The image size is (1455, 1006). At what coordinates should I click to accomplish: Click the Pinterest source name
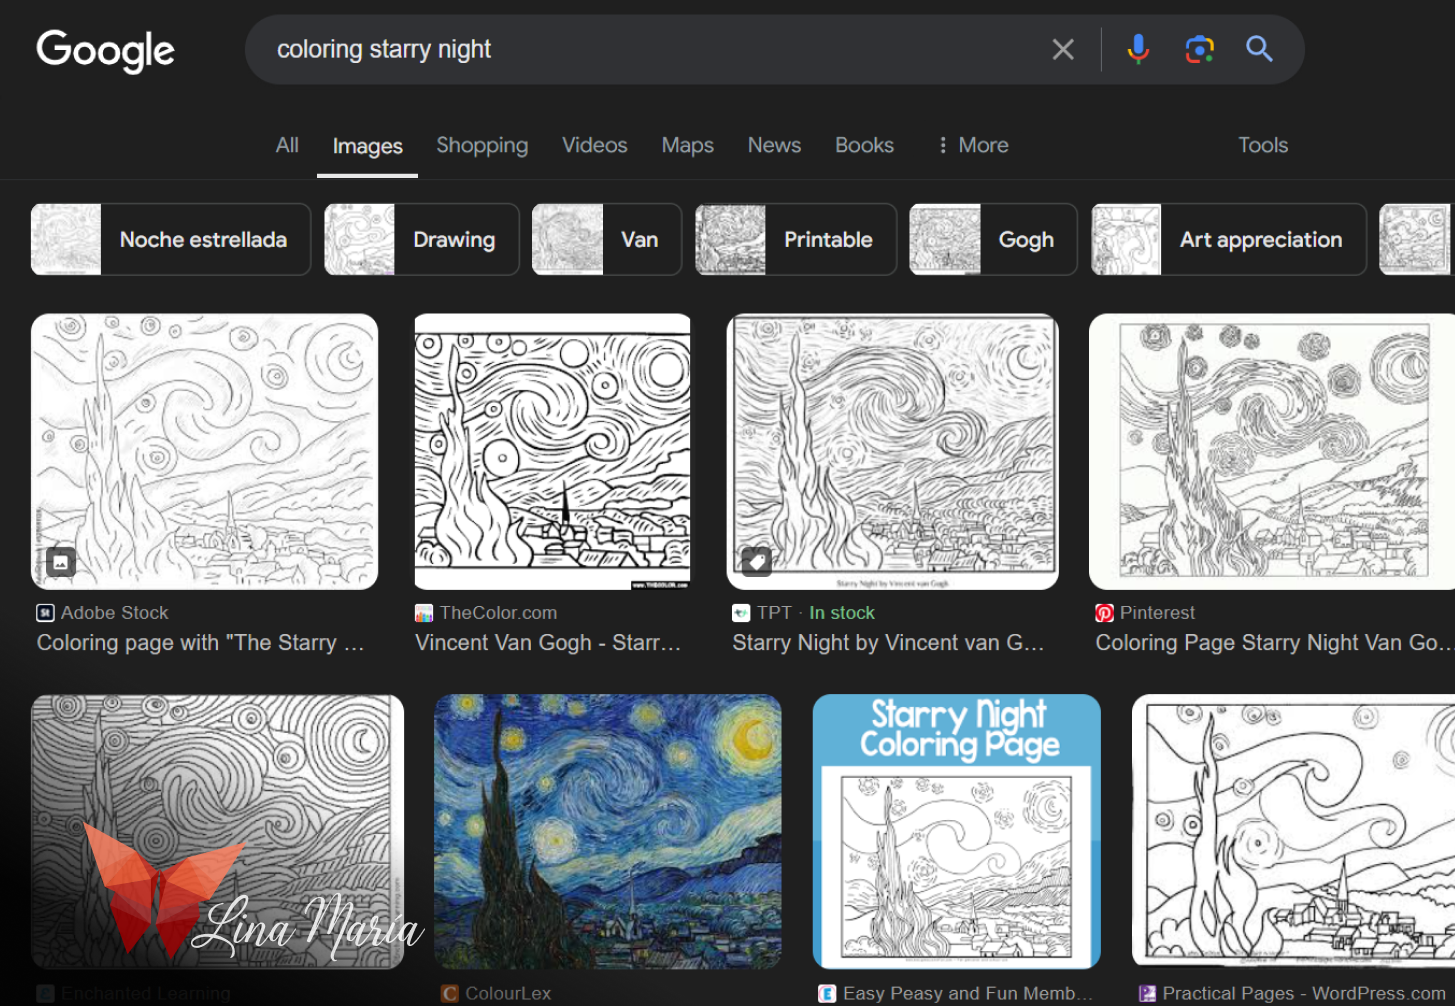(x=1157, y=613)
